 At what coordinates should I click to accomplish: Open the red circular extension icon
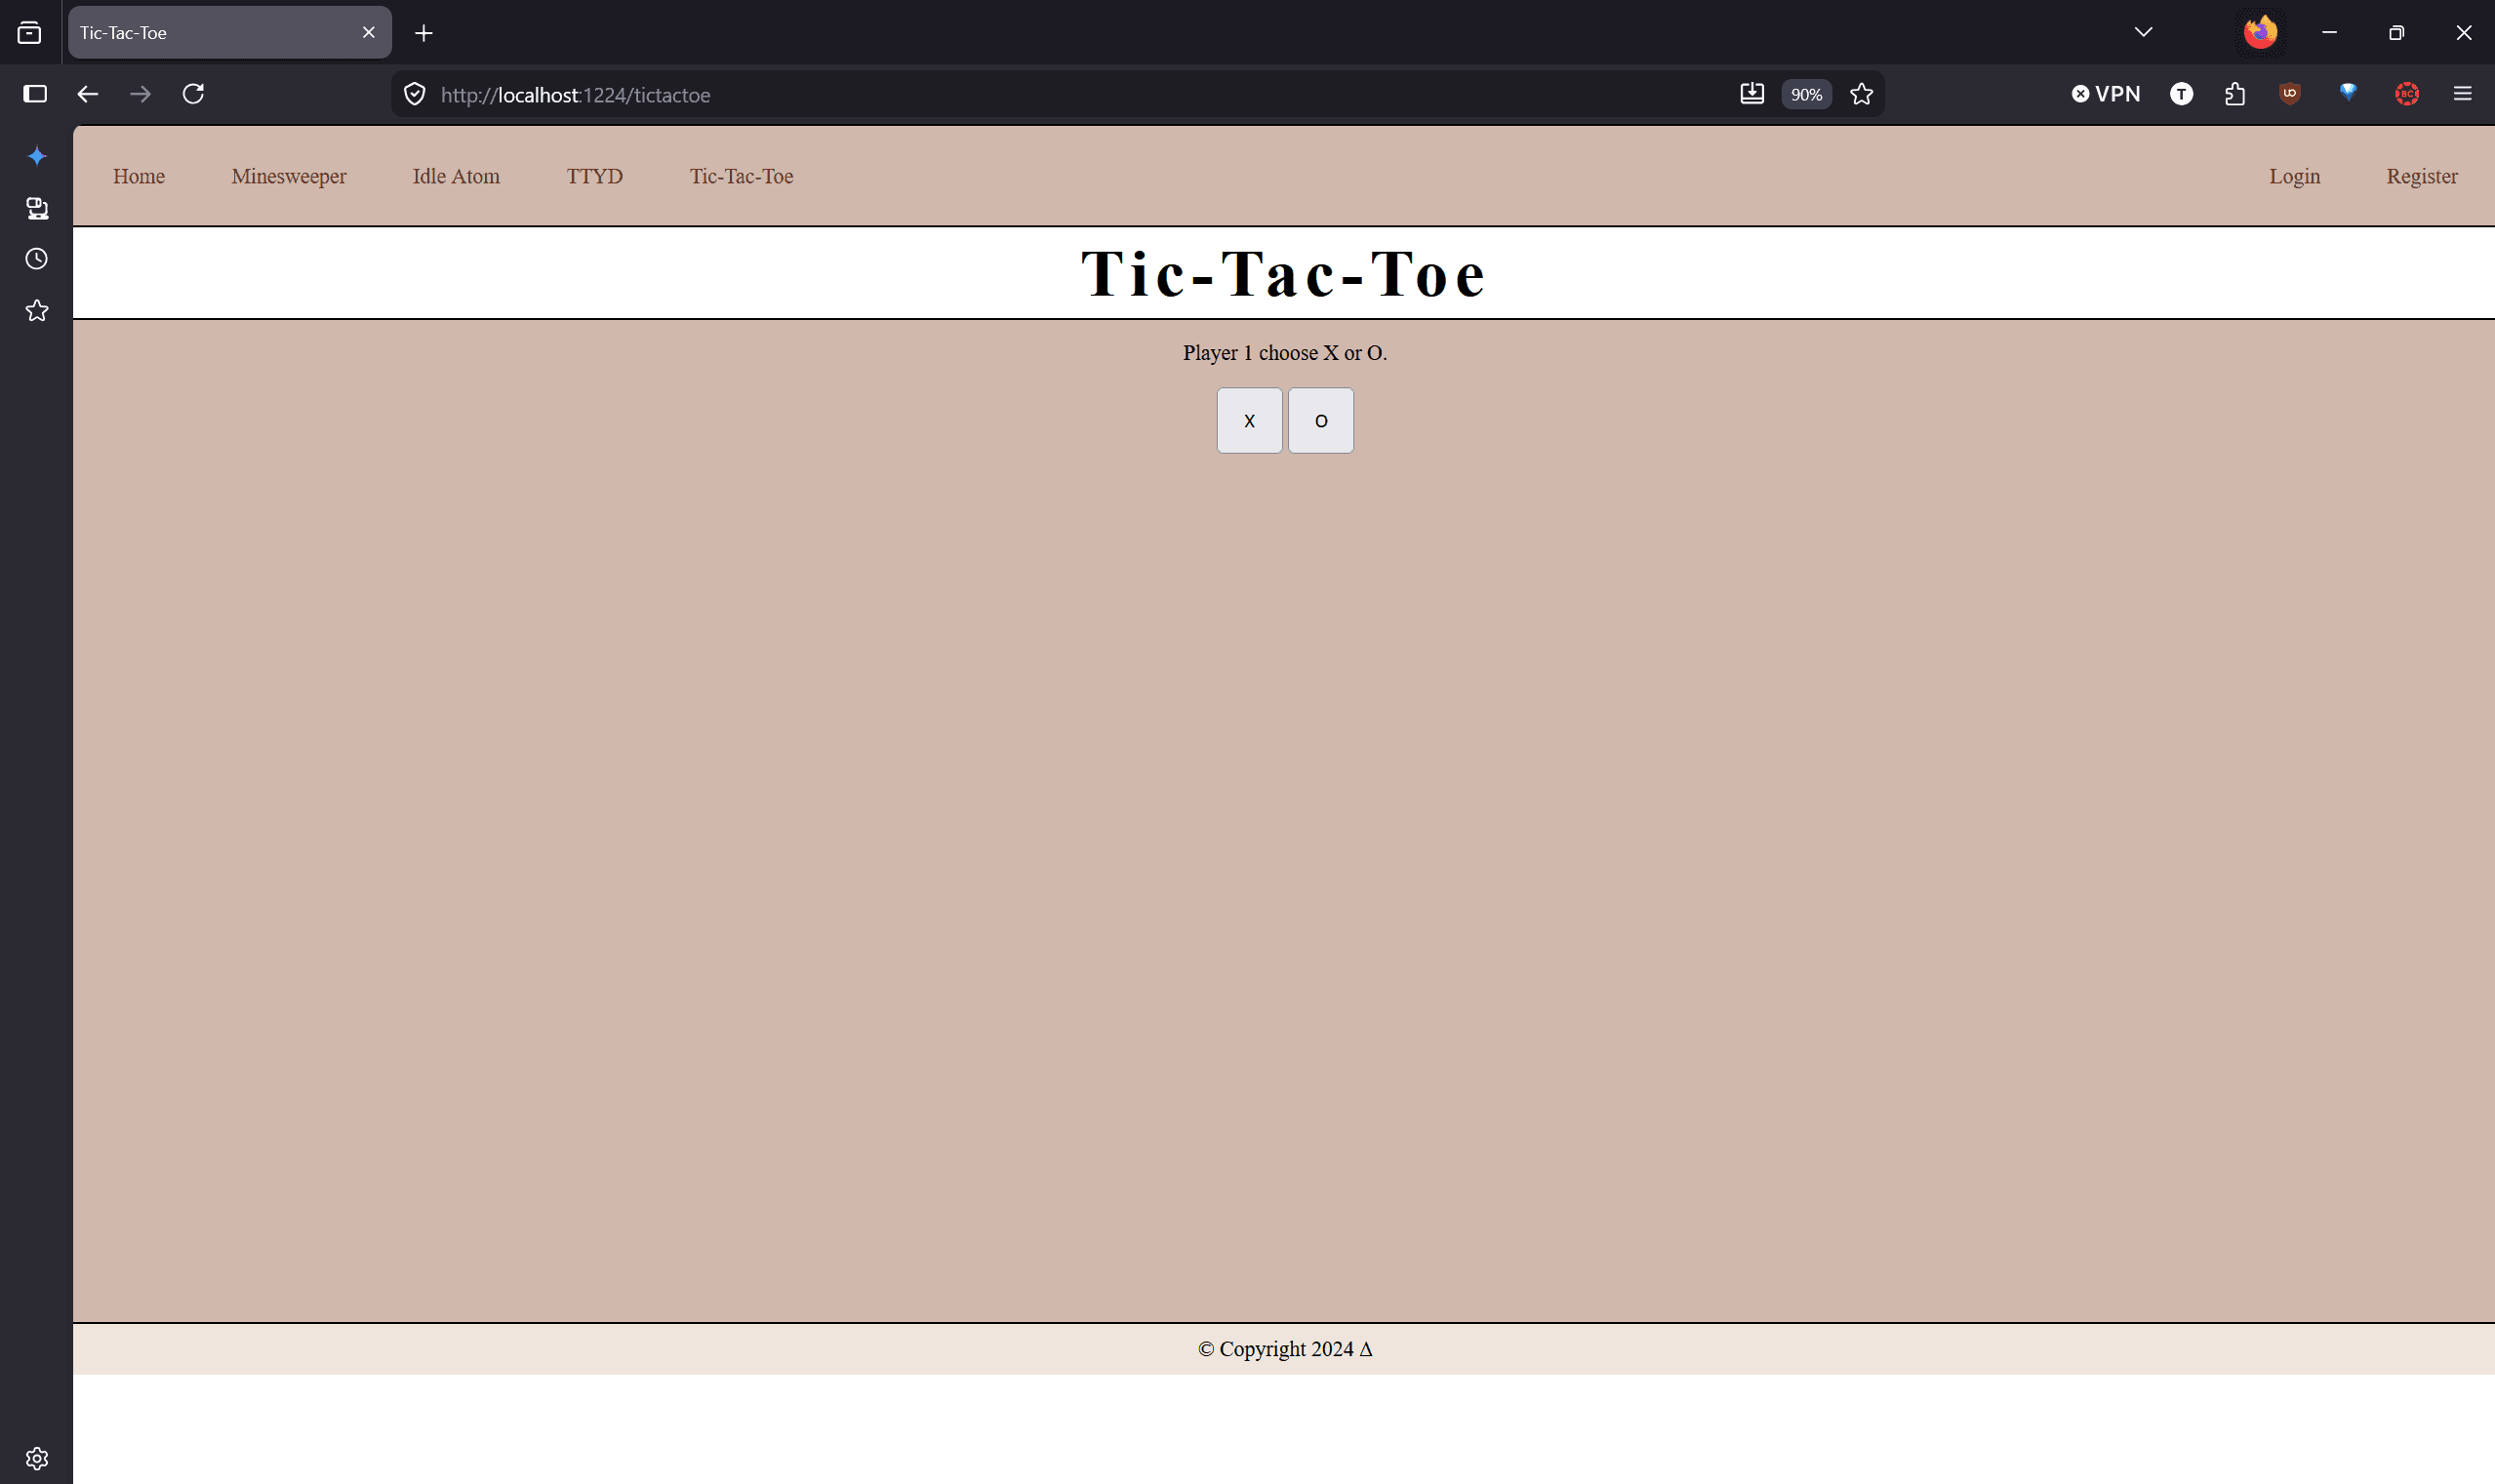[2407, 94]
